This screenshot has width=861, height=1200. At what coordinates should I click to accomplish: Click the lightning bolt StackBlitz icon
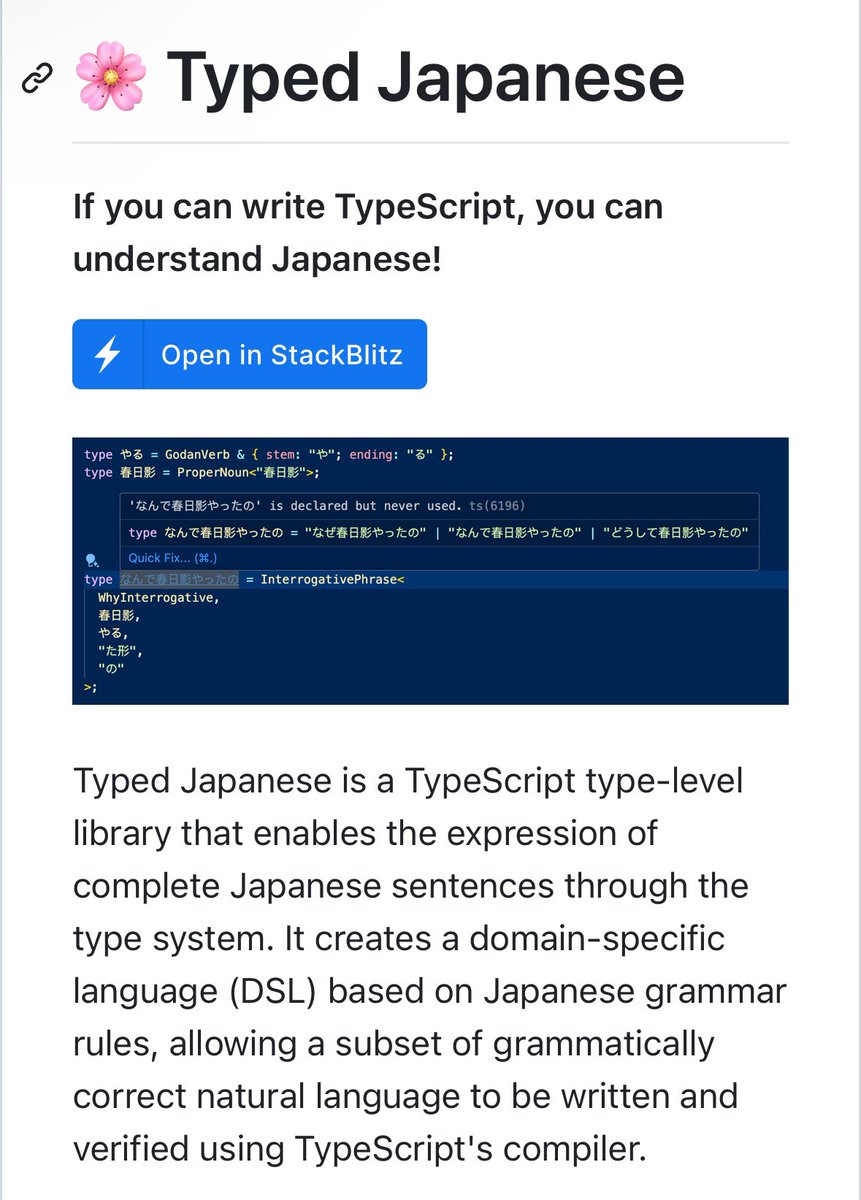108,354
